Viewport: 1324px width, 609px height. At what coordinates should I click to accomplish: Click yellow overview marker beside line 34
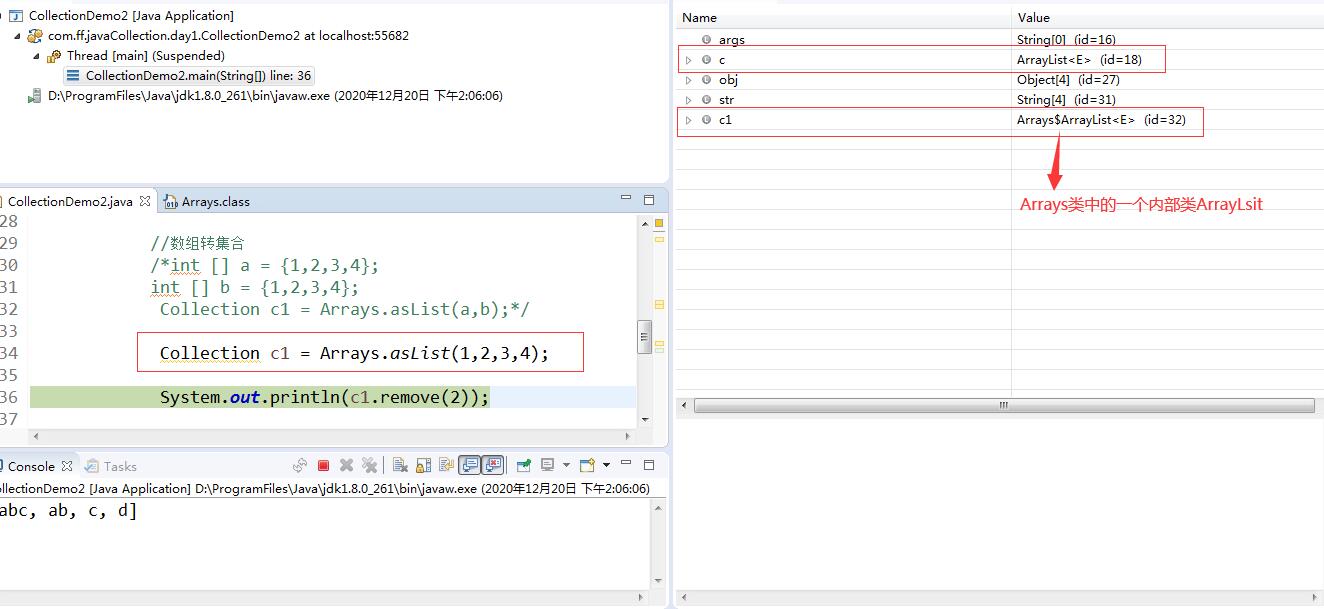[659, 345]
